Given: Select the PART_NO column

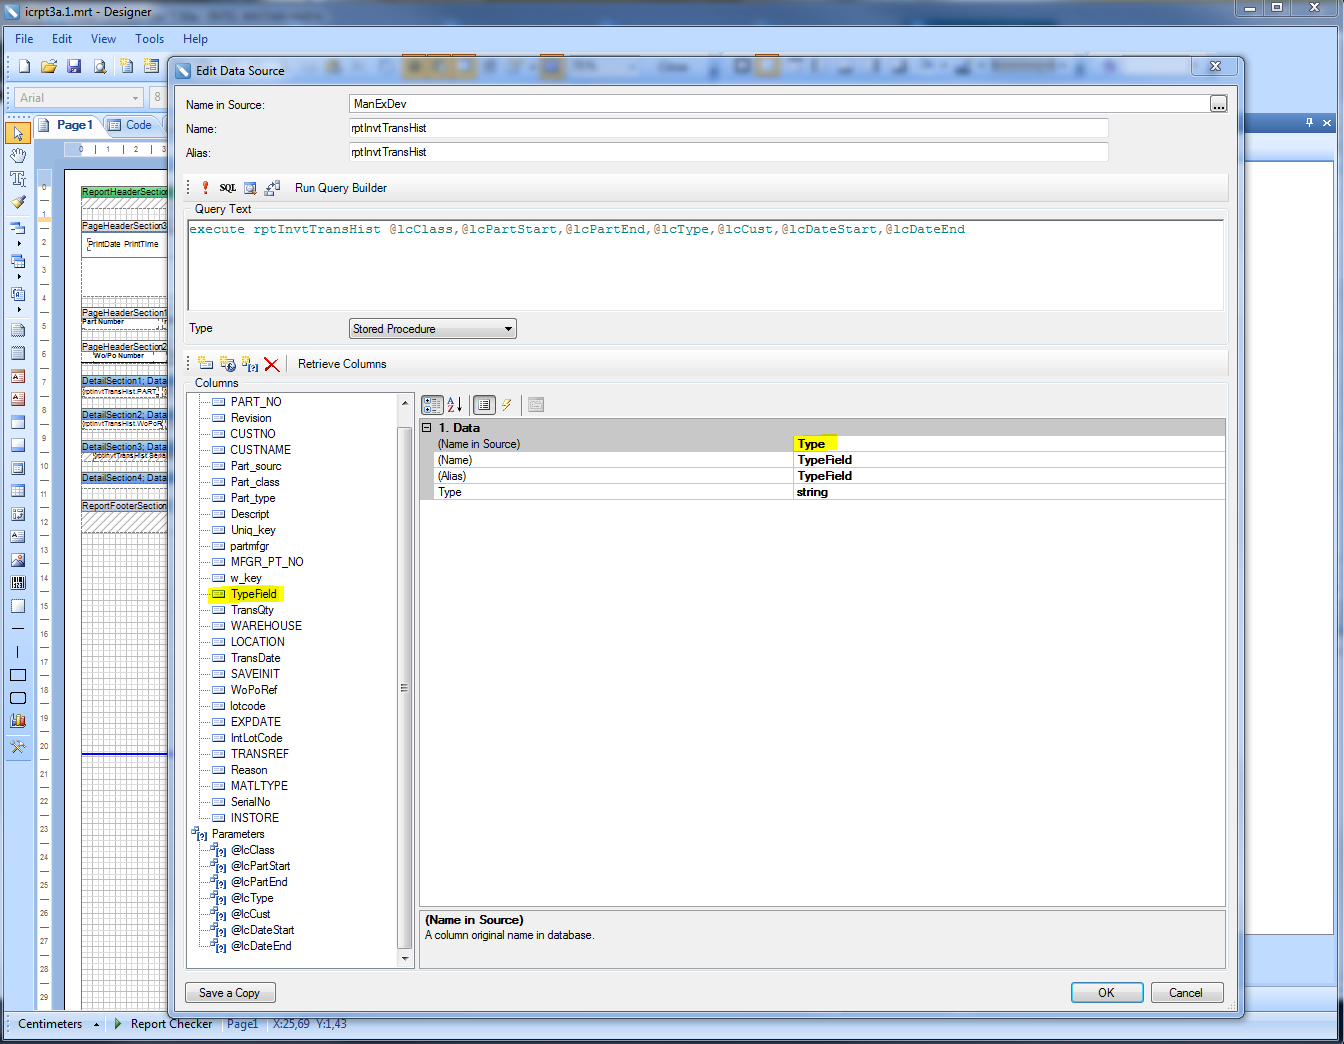Looking at the screenshot, I should (256, 402).
